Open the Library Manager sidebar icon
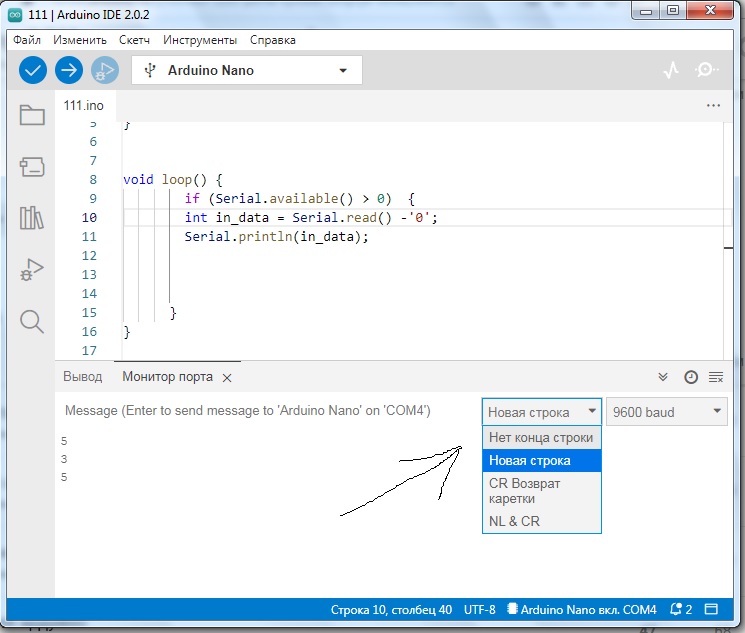Image resolution: width=745 pixels, height=633 pixels. (32, 217)
